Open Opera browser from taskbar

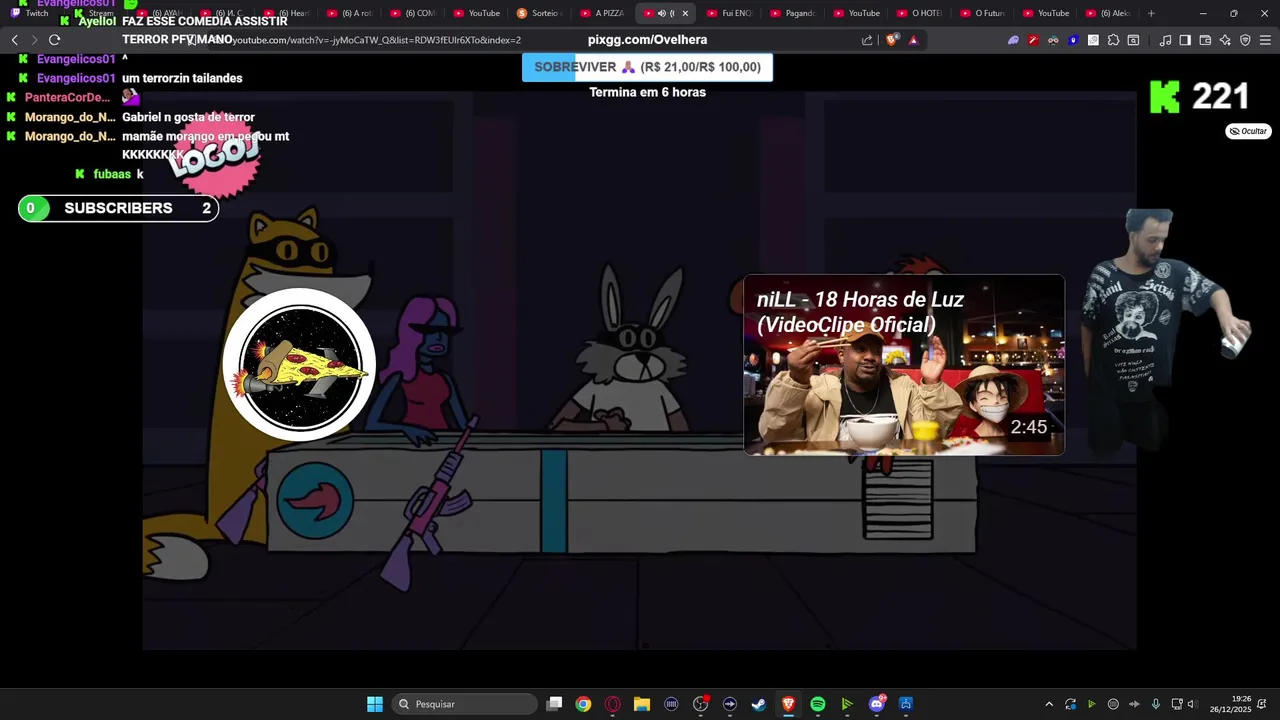pos(613,704)
